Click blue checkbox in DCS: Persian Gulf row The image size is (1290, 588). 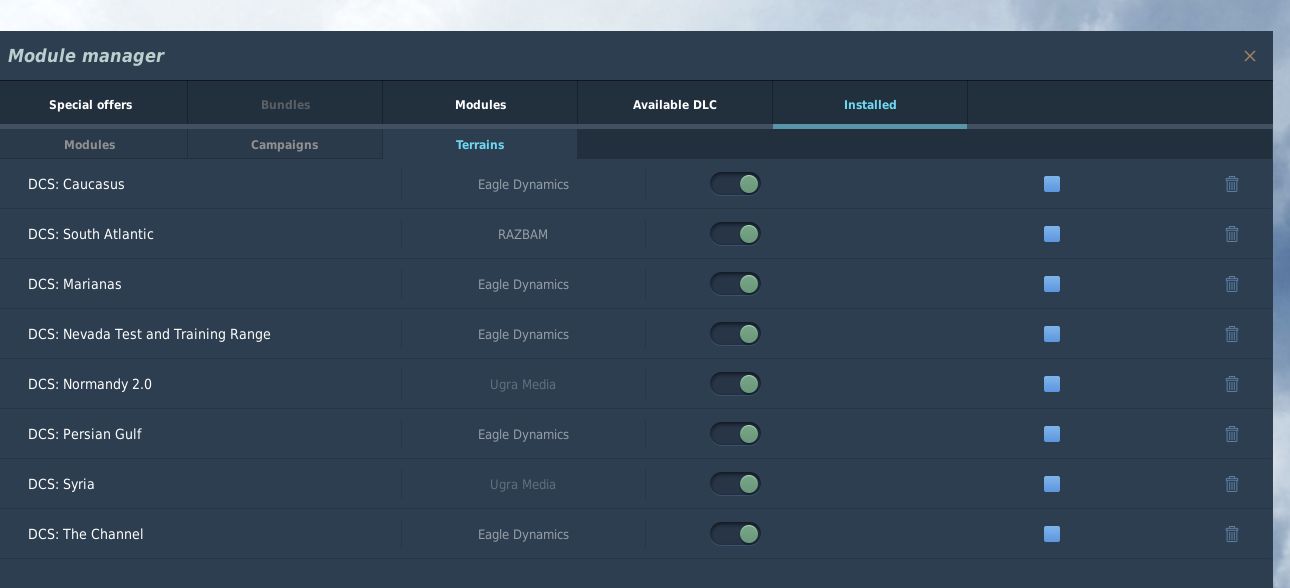(x=1052, y=434)
